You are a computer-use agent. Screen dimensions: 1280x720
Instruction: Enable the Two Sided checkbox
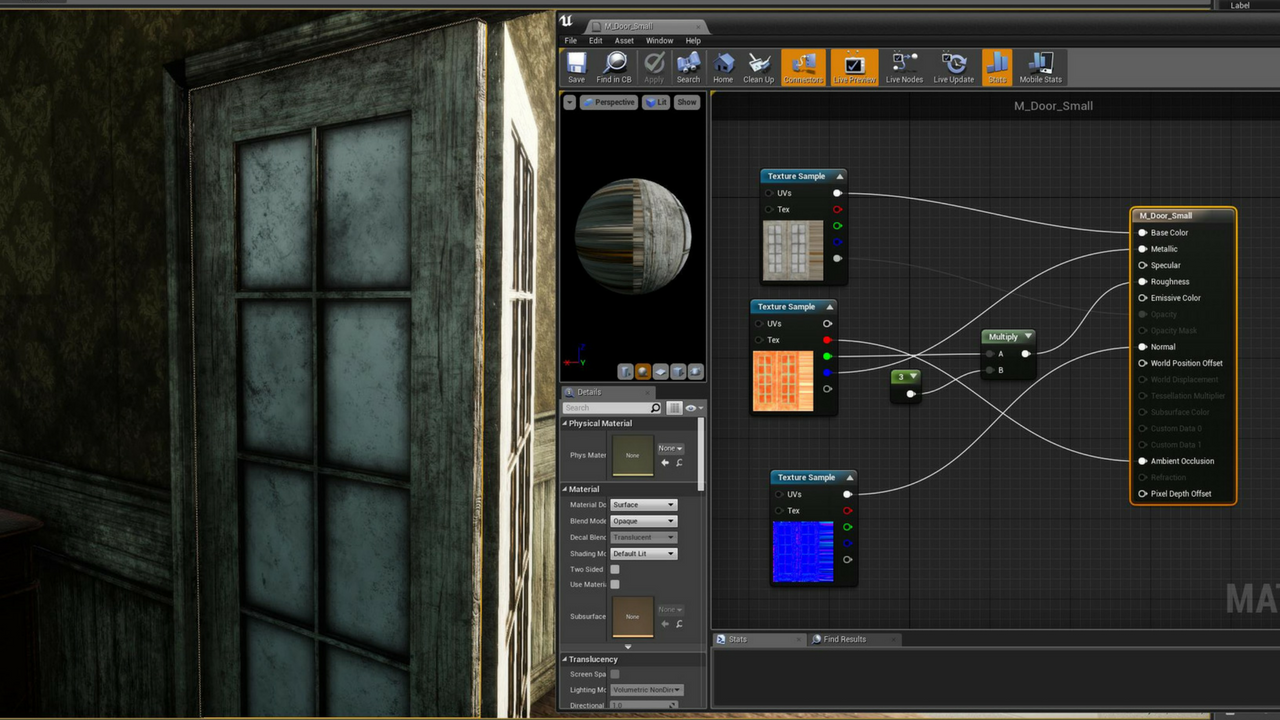click(615, 569)
